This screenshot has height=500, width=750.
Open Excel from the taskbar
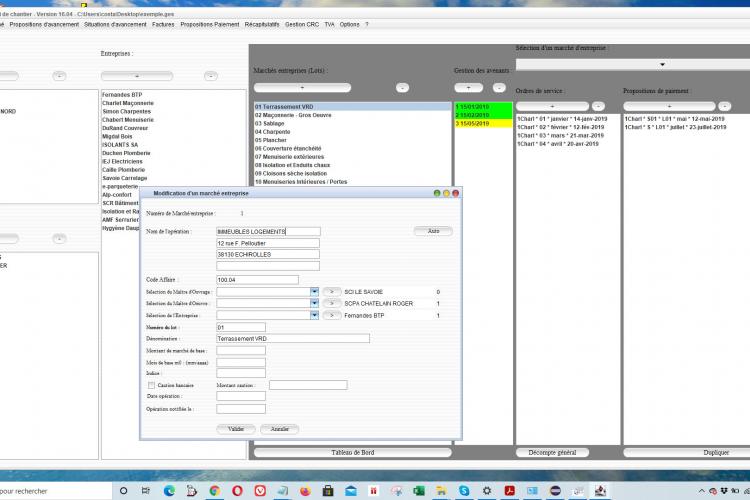point(419,491)
